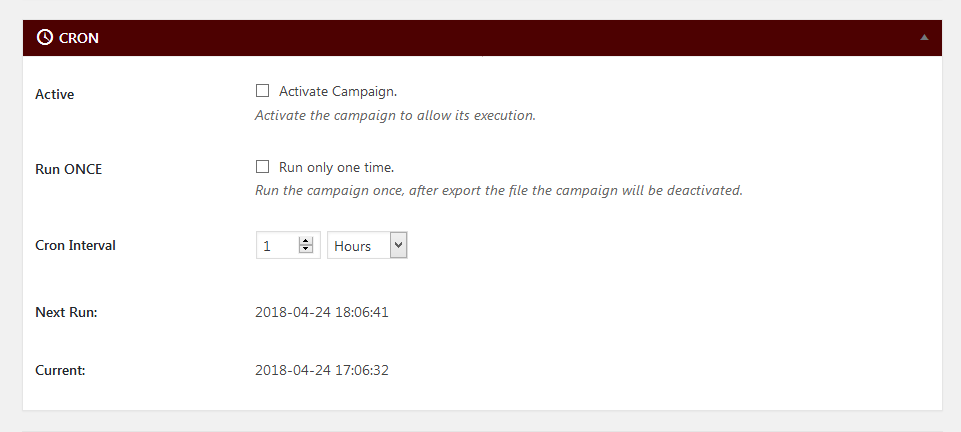Tick the Run only one time checkbox

pos(262,167)
